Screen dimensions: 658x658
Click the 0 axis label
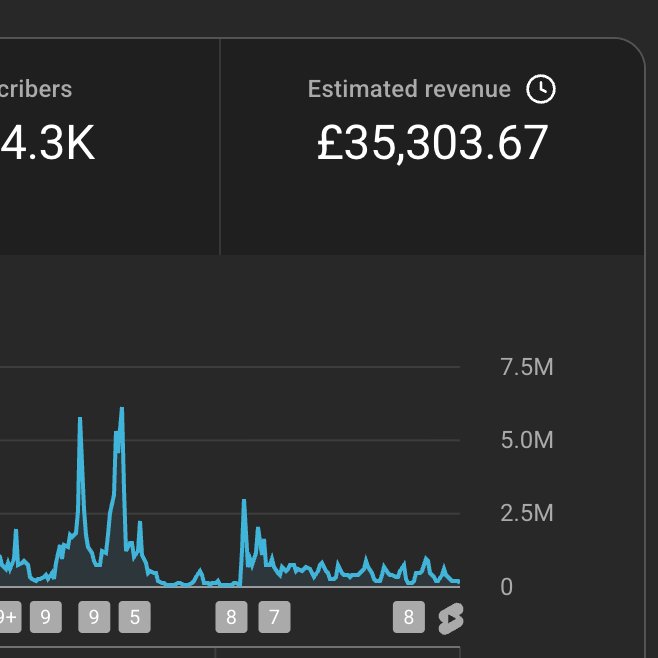(x=507, y=587)
